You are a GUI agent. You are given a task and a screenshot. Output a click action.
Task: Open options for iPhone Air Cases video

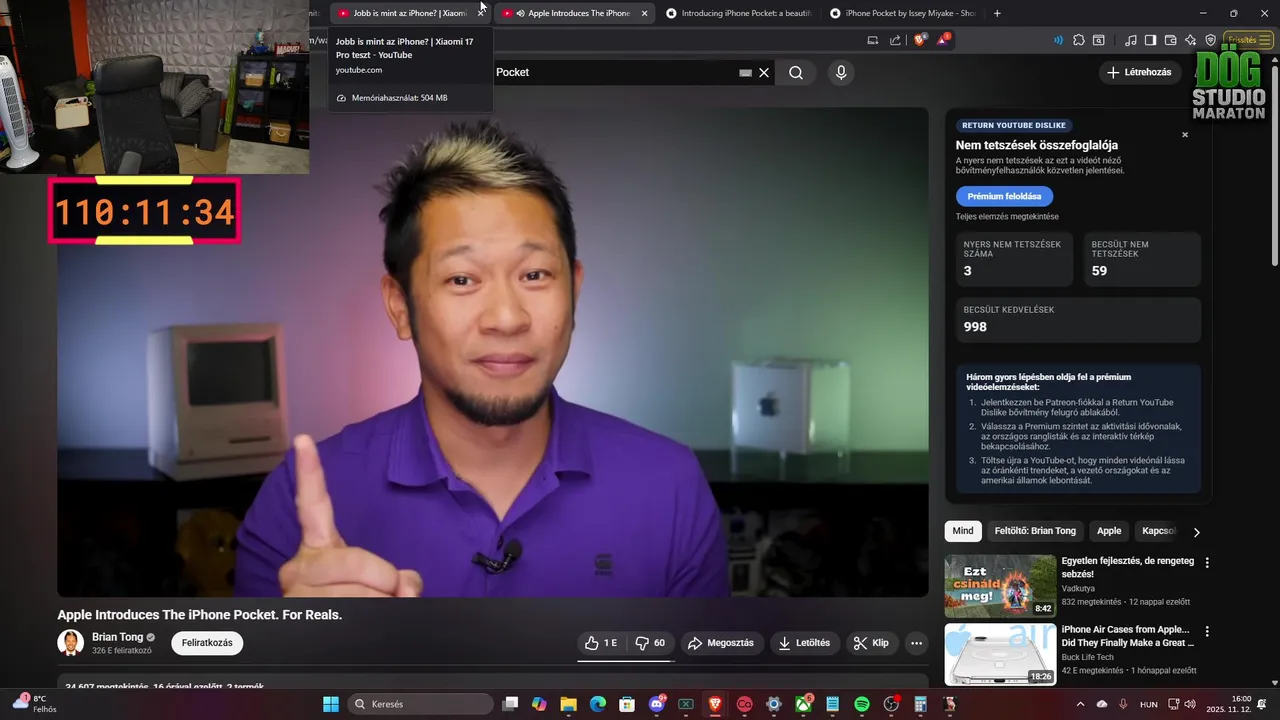(x=1207, y=632)
